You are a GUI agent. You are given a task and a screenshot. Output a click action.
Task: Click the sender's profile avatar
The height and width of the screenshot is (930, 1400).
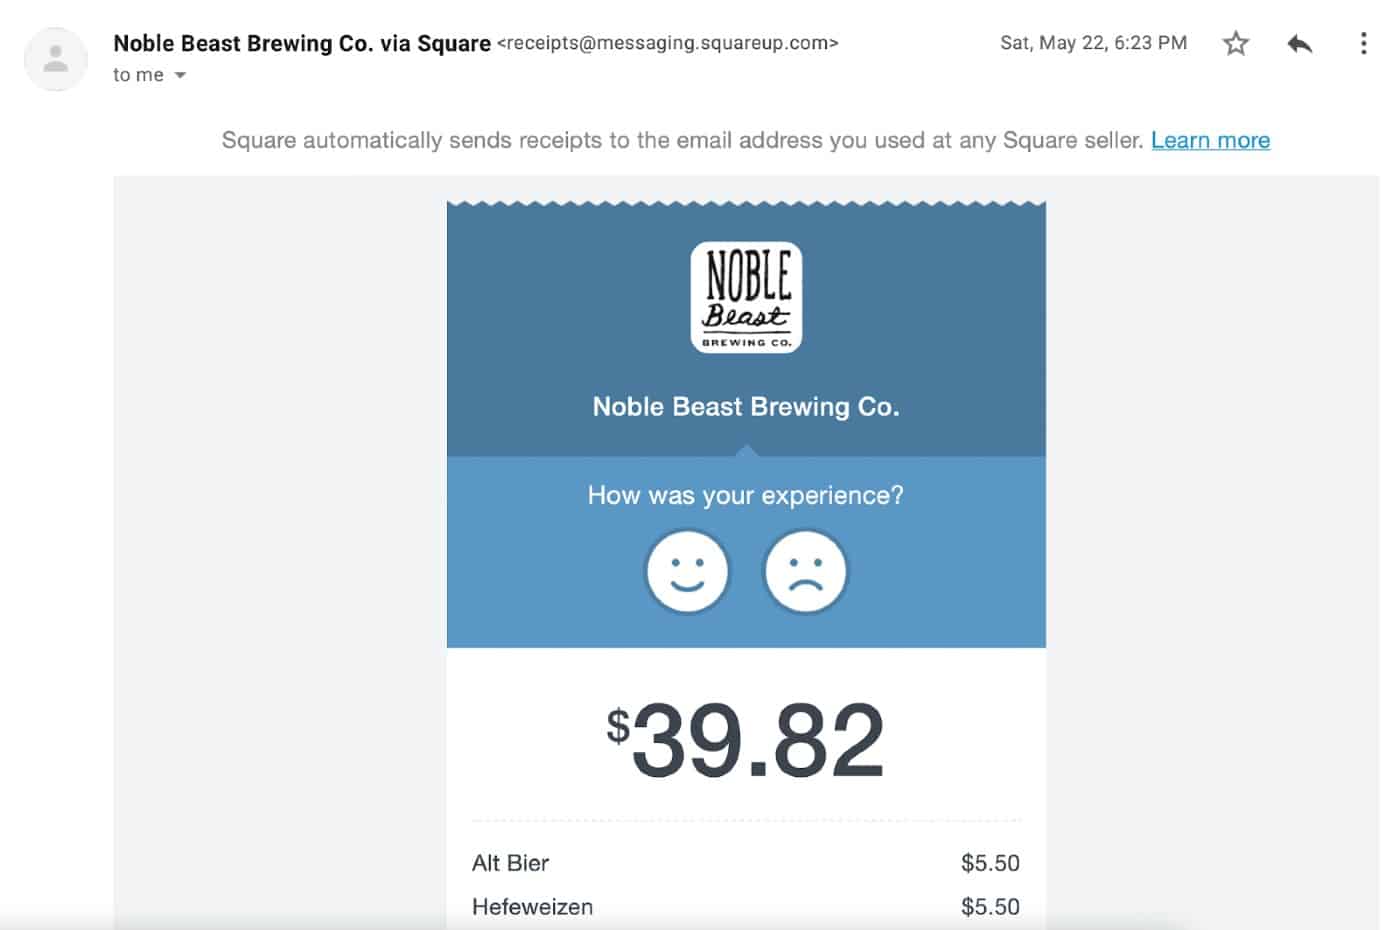[56, 59]
